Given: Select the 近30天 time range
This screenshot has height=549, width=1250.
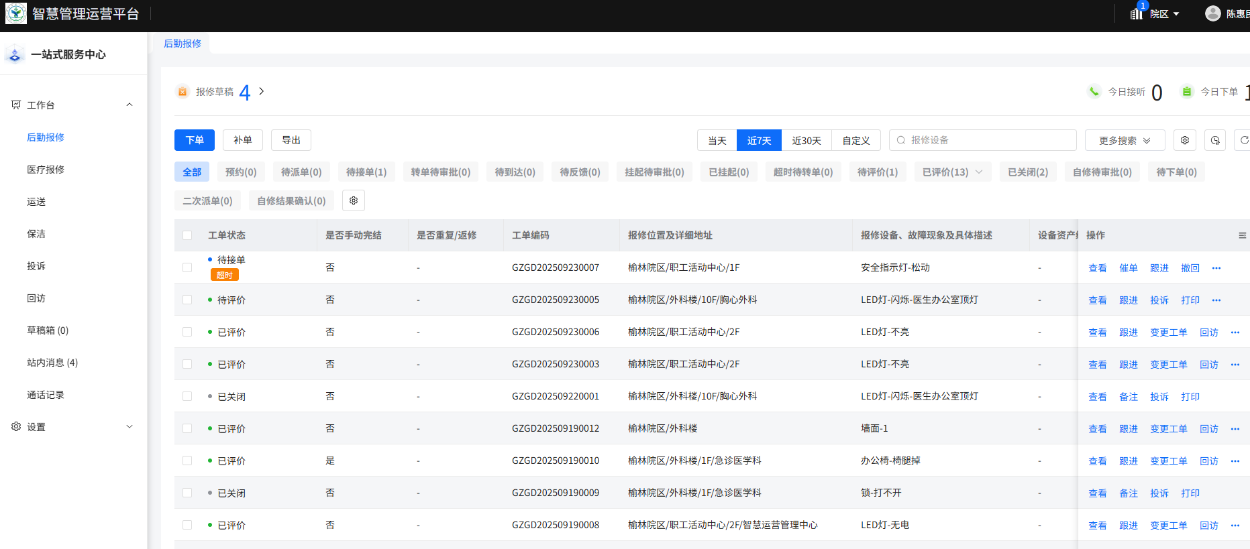Looking at the screenshot, I should [806, 140].
